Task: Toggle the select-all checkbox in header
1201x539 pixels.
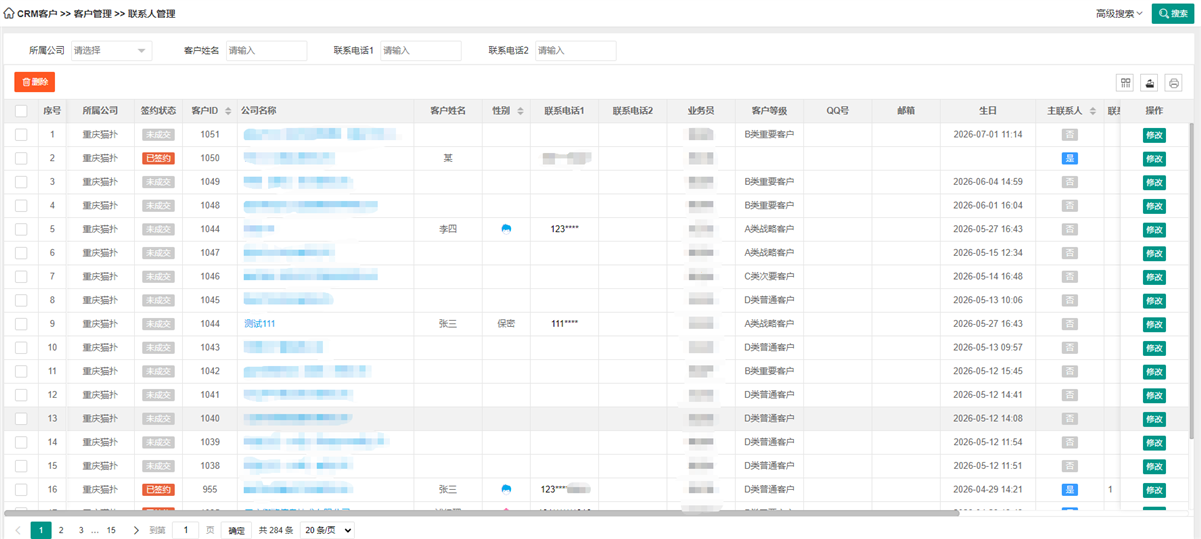Action: (x=21, y=111)
